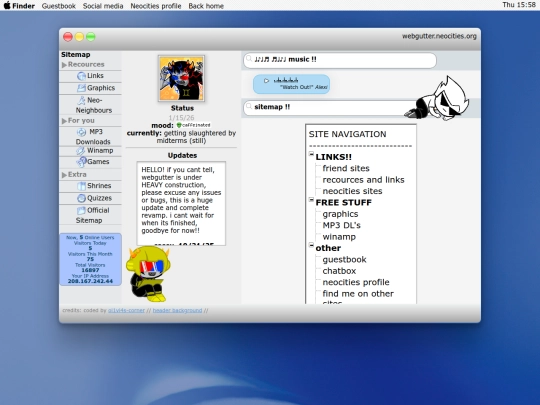Image resolution: width=540 pixels, height=405 pixels.
Task: Collapse the other tree node
Action: (311, 245)
